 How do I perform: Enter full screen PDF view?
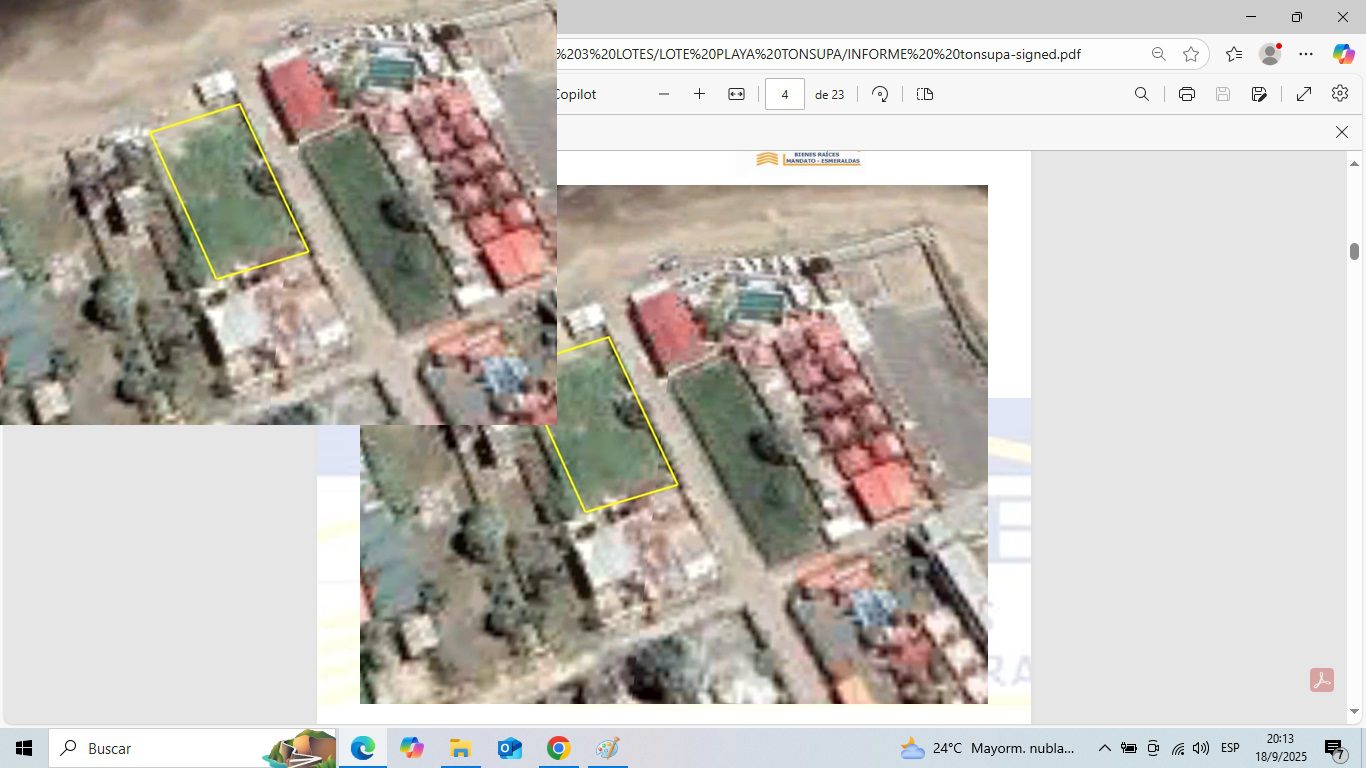tap(1304, 94)
